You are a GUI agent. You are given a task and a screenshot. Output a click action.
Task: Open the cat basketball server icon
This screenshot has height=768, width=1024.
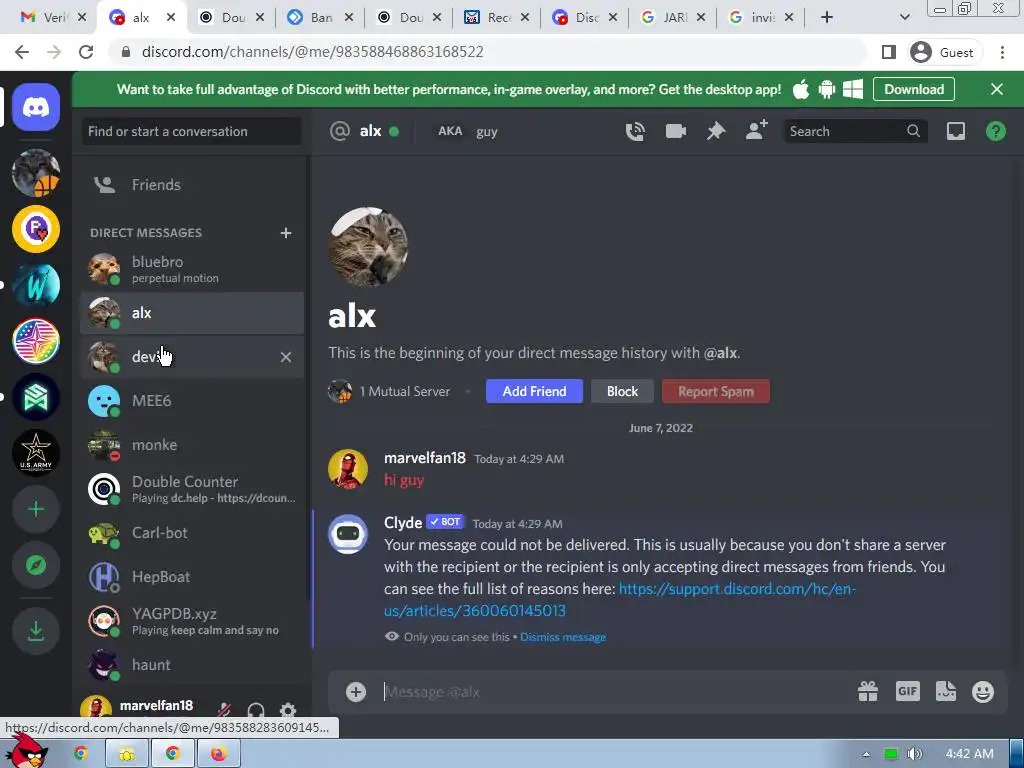[36, 173]
